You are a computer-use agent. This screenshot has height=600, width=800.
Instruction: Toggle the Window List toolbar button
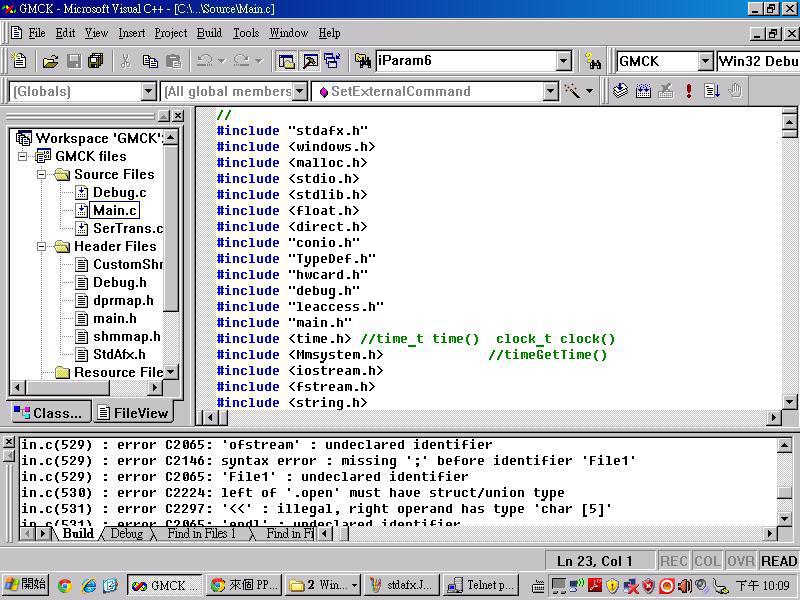(332, 61)
